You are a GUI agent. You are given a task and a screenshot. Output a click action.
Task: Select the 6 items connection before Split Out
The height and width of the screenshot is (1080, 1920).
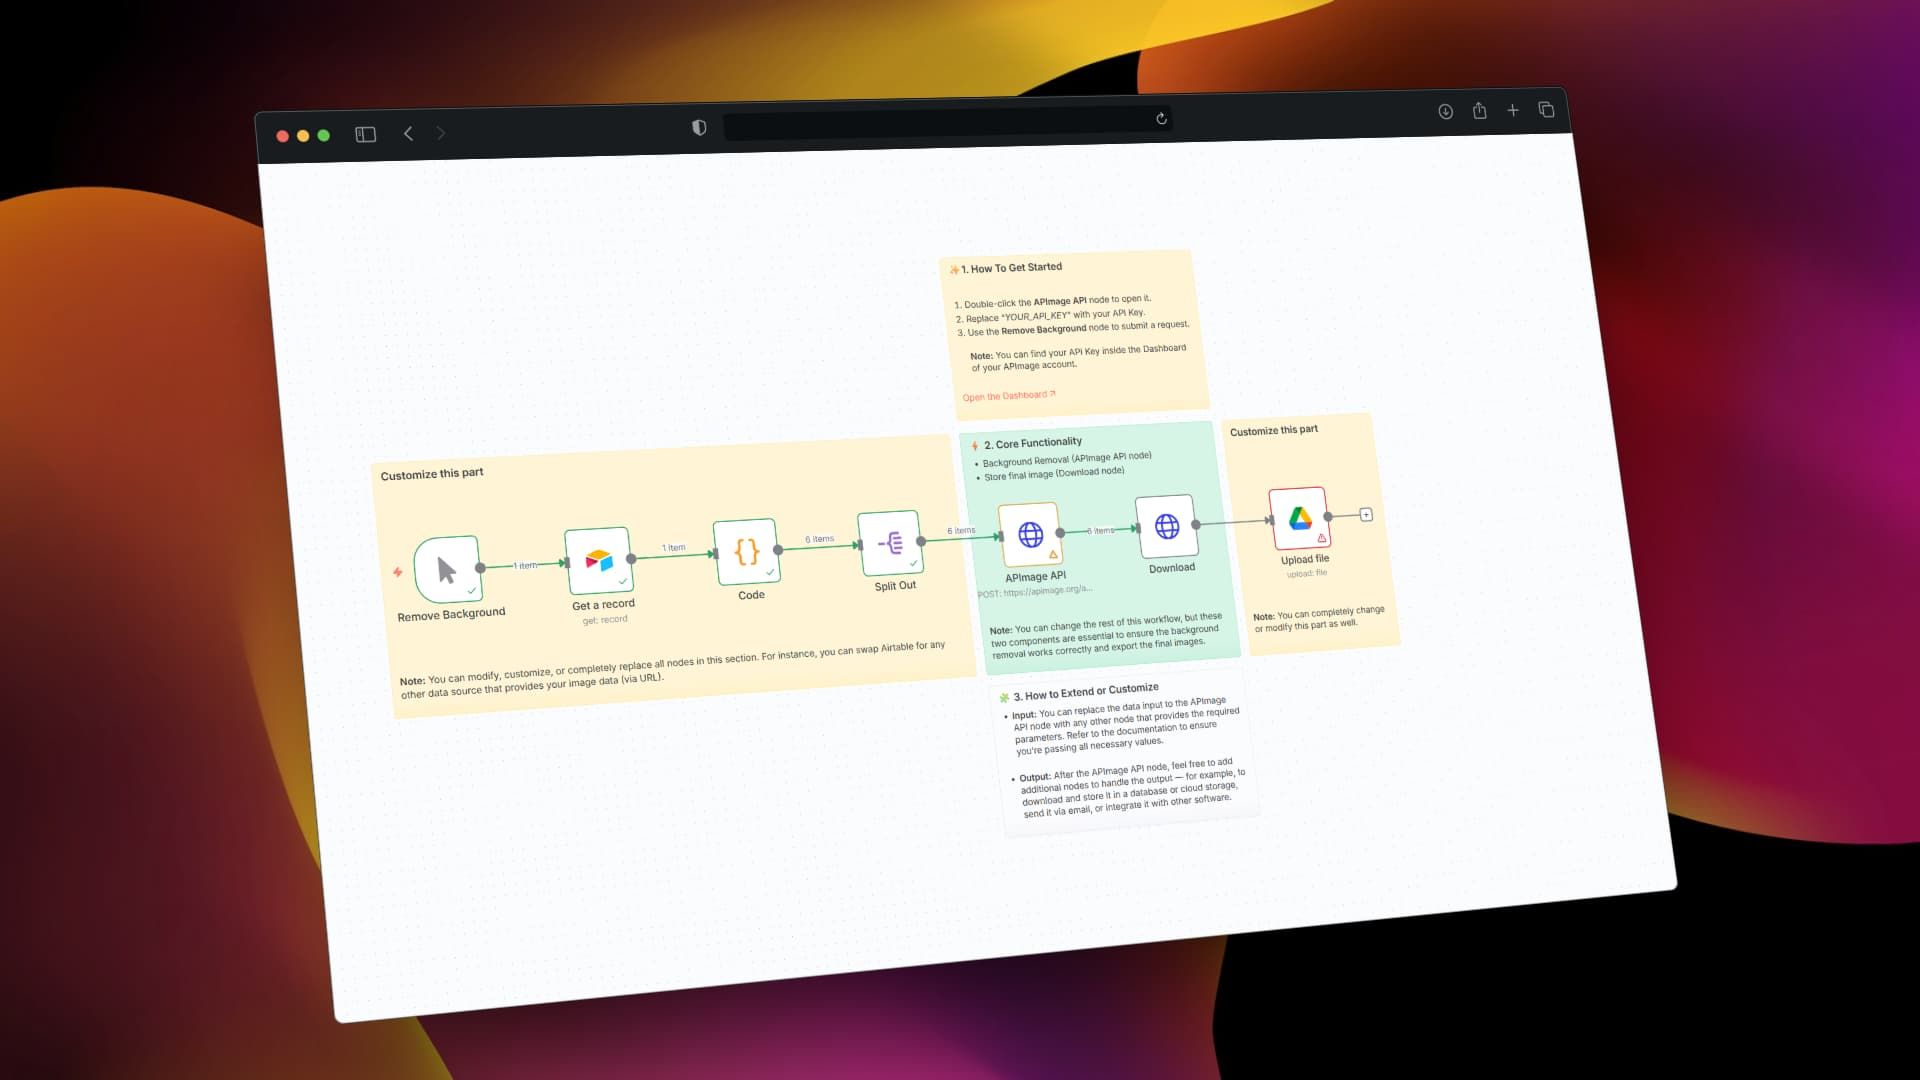pos(819,539)
